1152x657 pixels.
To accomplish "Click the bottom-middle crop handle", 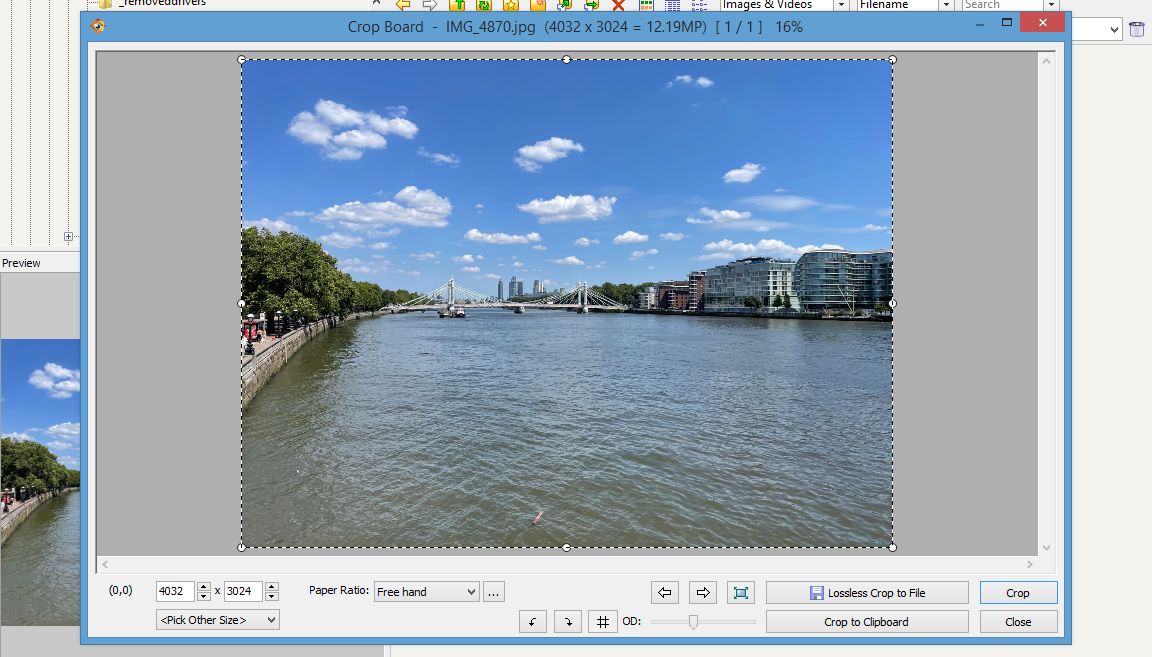I will coord(566,548).
